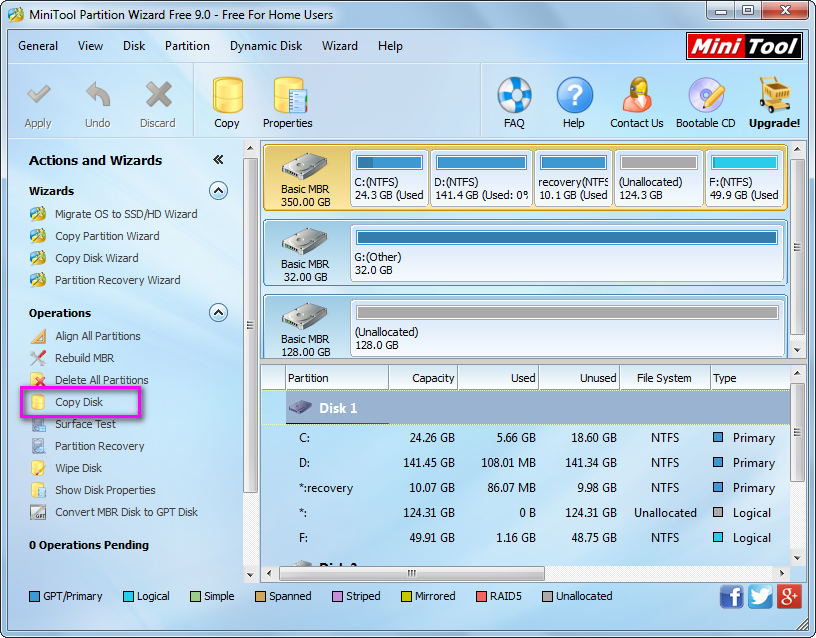This screenshot has width=816, height=638.
Task: Select C: partition row in list
Action: tap(526, 438)
